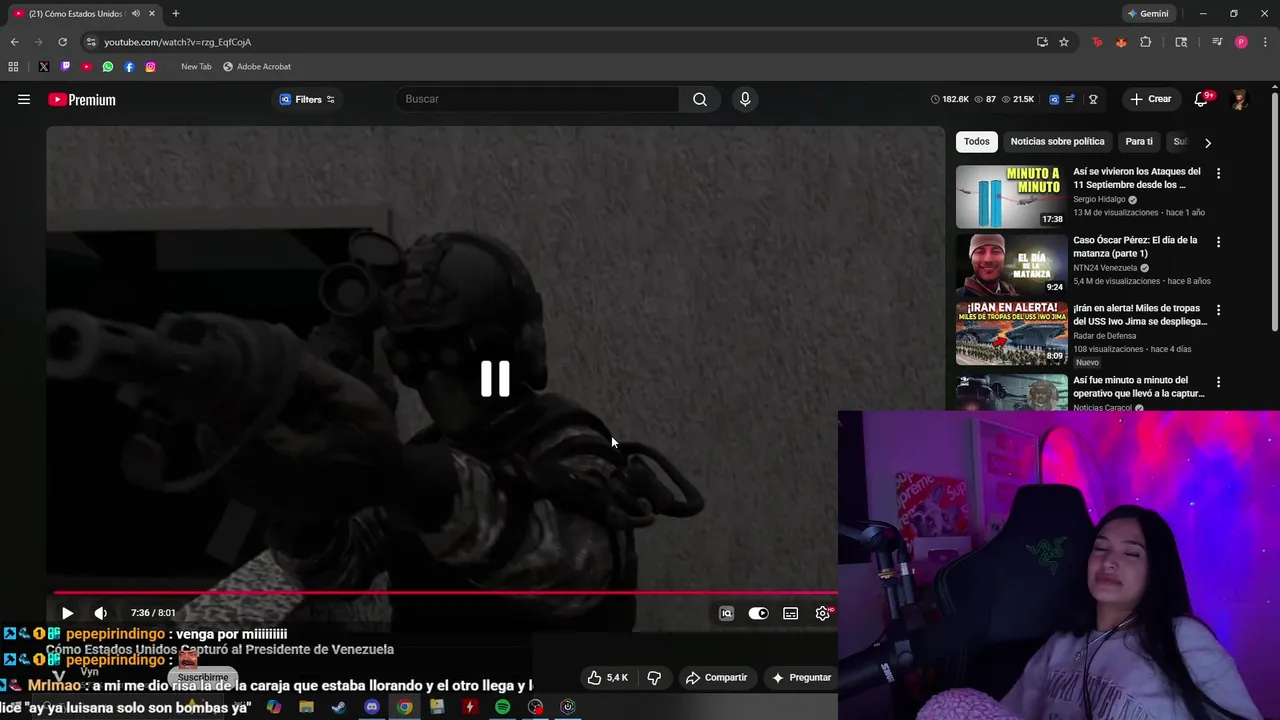Toggle subtitles with the captions icon
Viewport: 1280px width, 720px height.
pyautogui.click(x=791, y=613)
